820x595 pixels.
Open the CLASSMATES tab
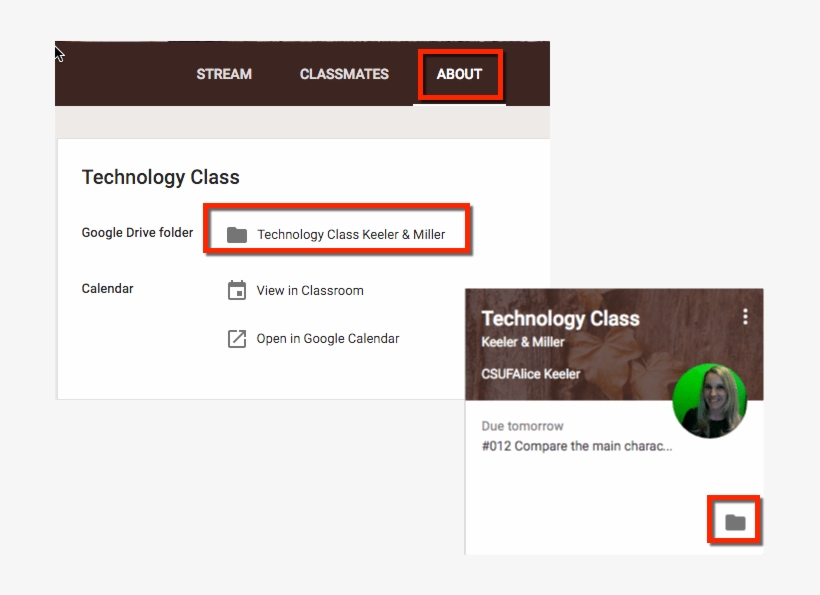[x=344, y=74]
